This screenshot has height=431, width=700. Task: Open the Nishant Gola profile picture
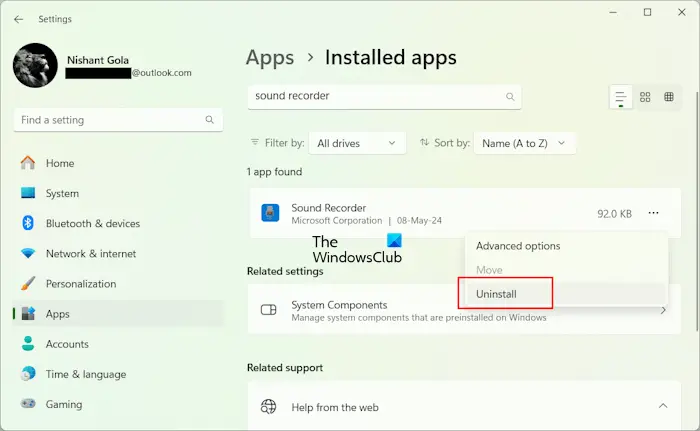[x=35, y=65]
